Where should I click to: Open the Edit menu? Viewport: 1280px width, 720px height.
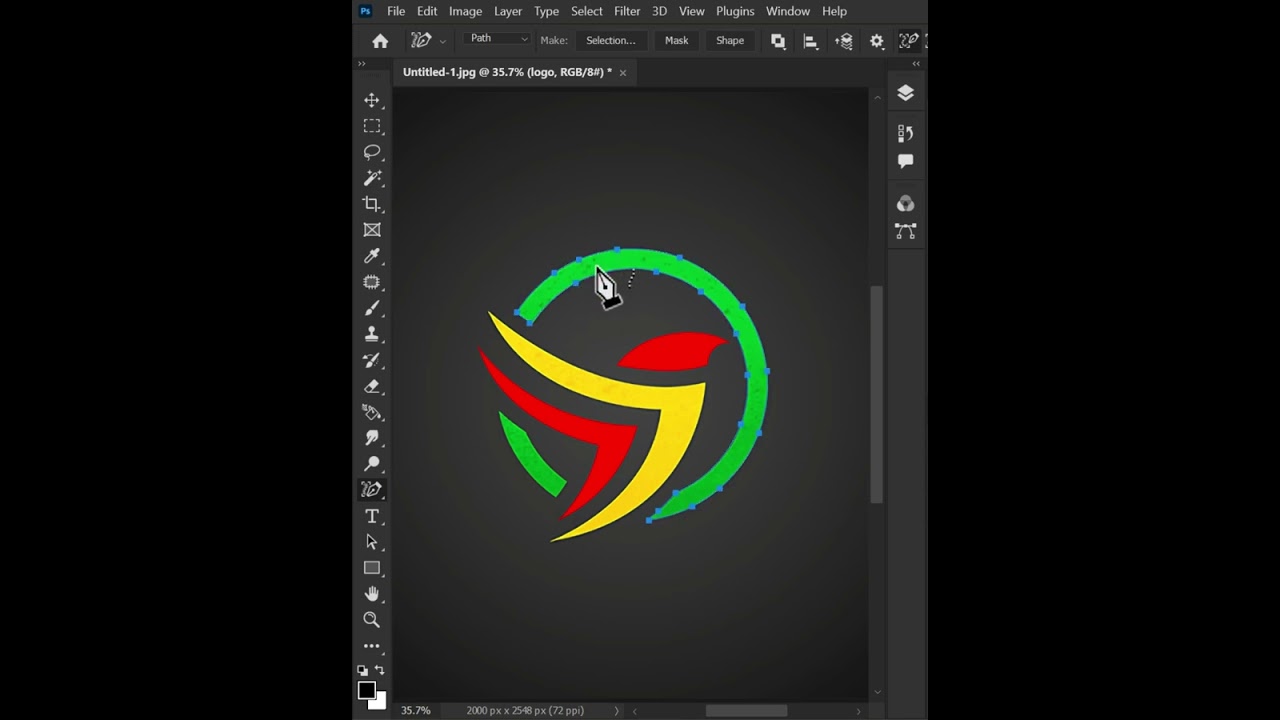tap(427, 11)
